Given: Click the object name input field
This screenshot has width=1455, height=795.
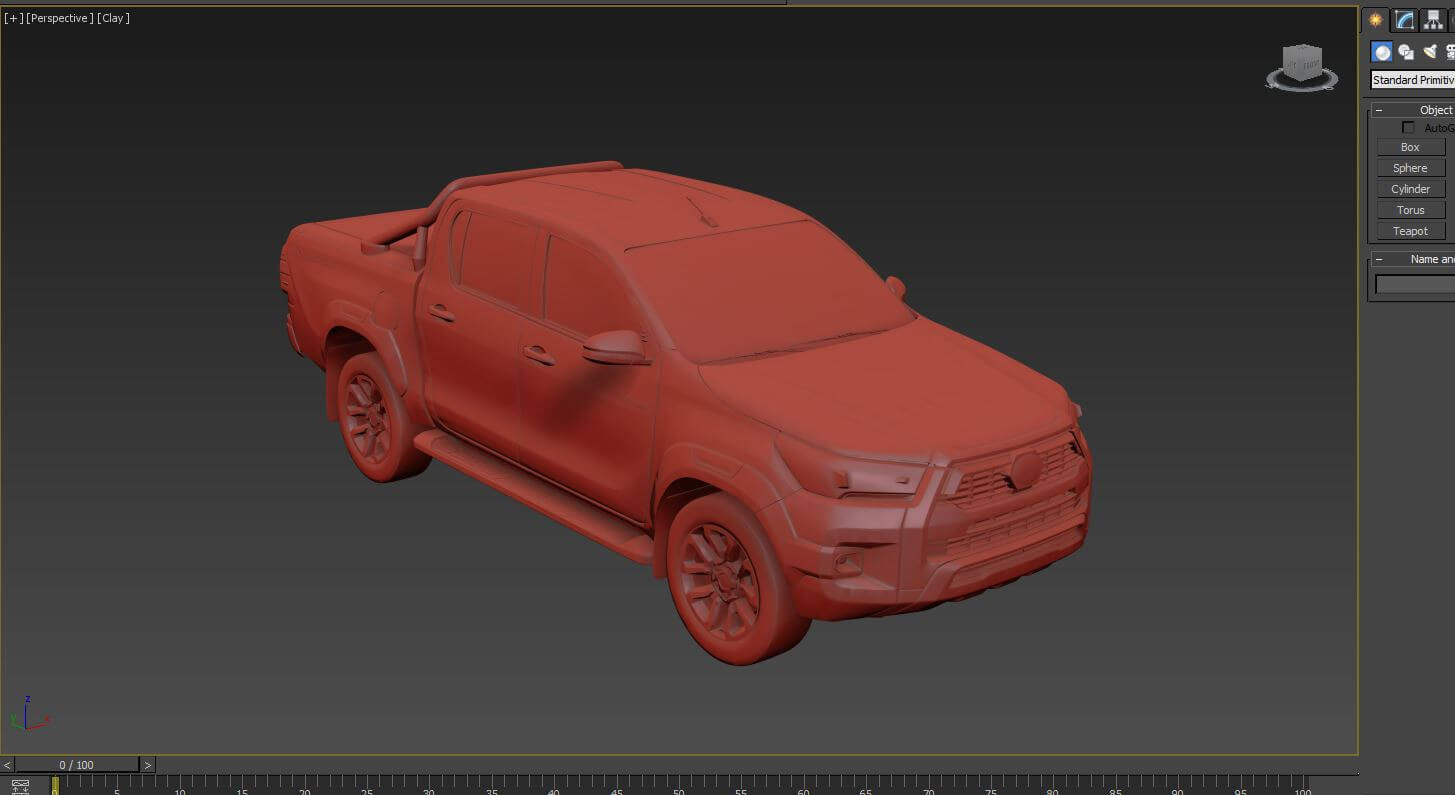Looking at the screenshot, I should click(1415, 285).
